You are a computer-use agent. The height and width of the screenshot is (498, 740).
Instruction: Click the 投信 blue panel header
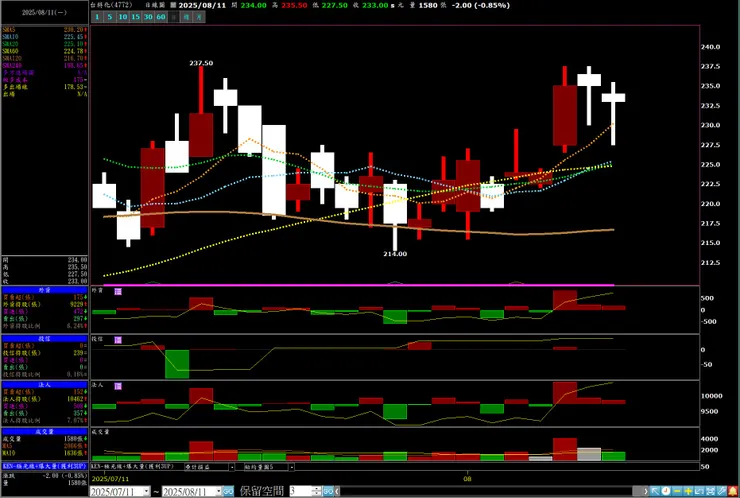(x=44, y=338)
